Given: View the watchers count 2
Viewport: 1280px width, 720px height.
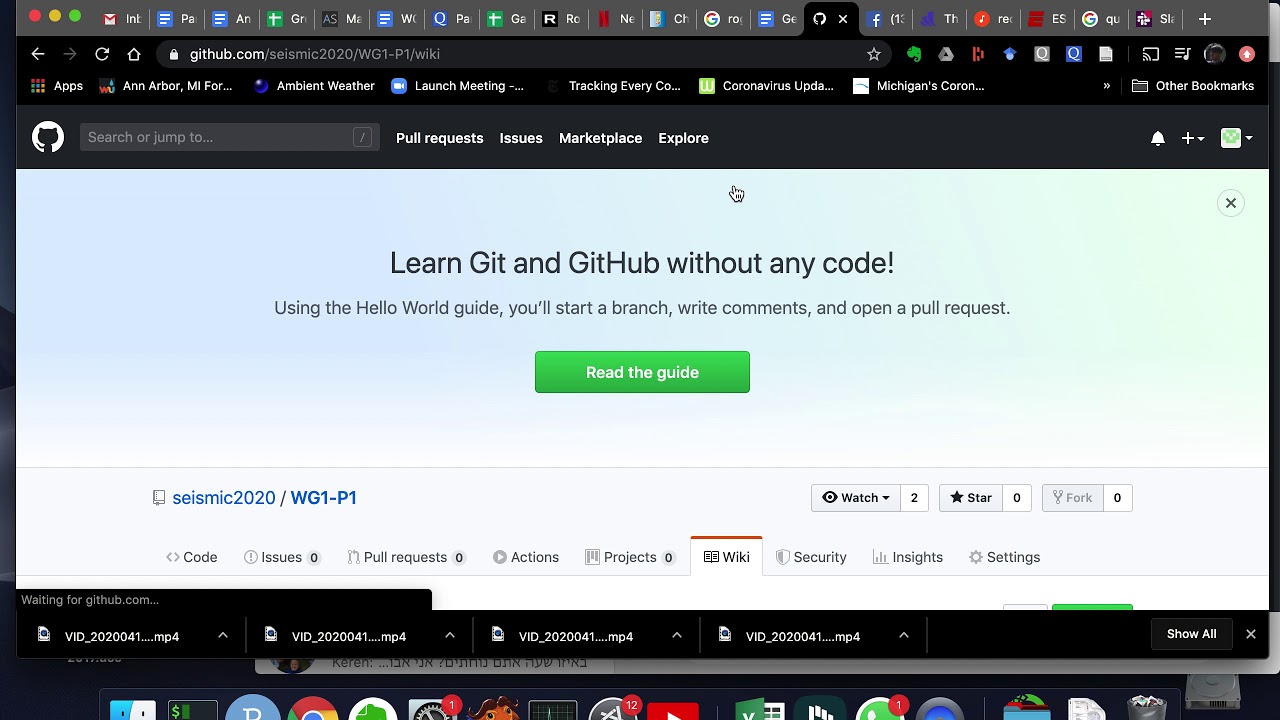Looking at the screenshot, I should click(x=913, y=497).
